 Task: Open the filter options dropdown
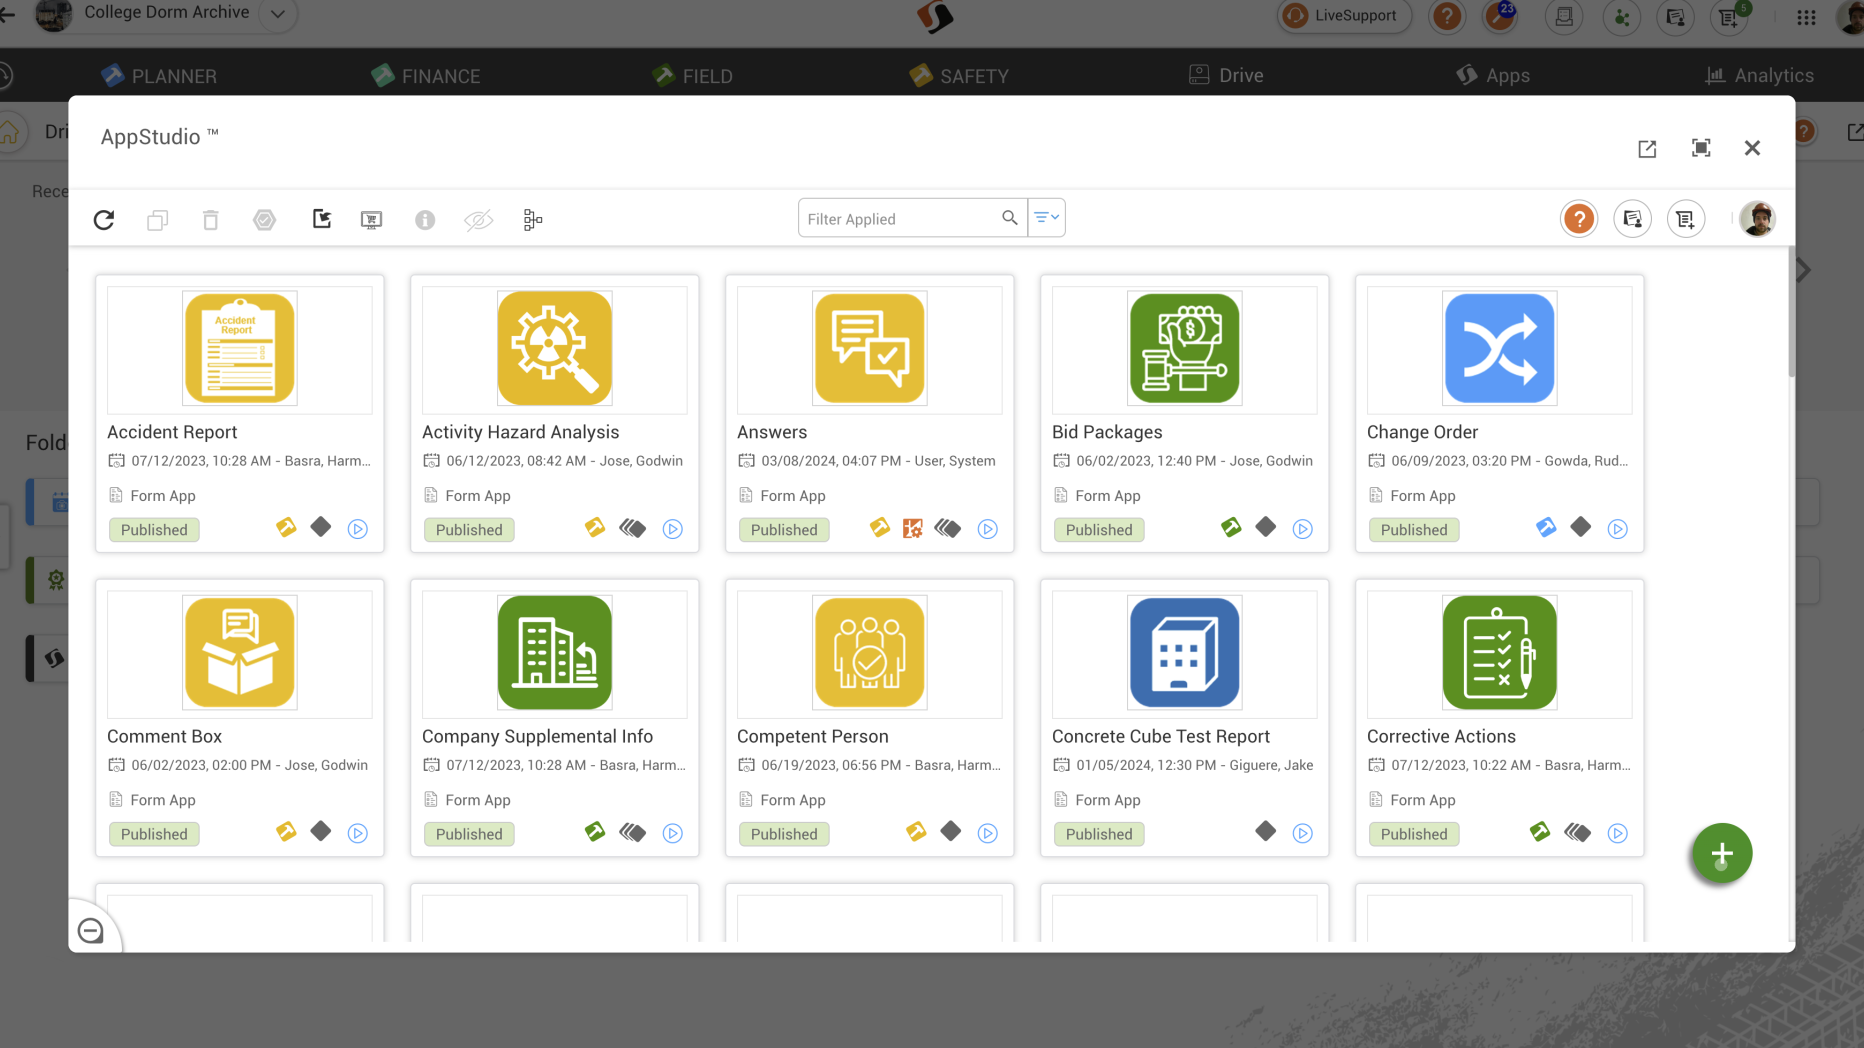(1046, 218)
